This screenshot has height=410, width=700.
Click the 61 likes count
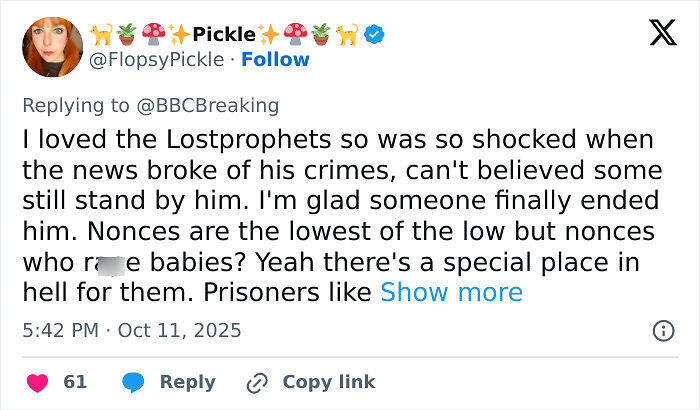(75, 382)
